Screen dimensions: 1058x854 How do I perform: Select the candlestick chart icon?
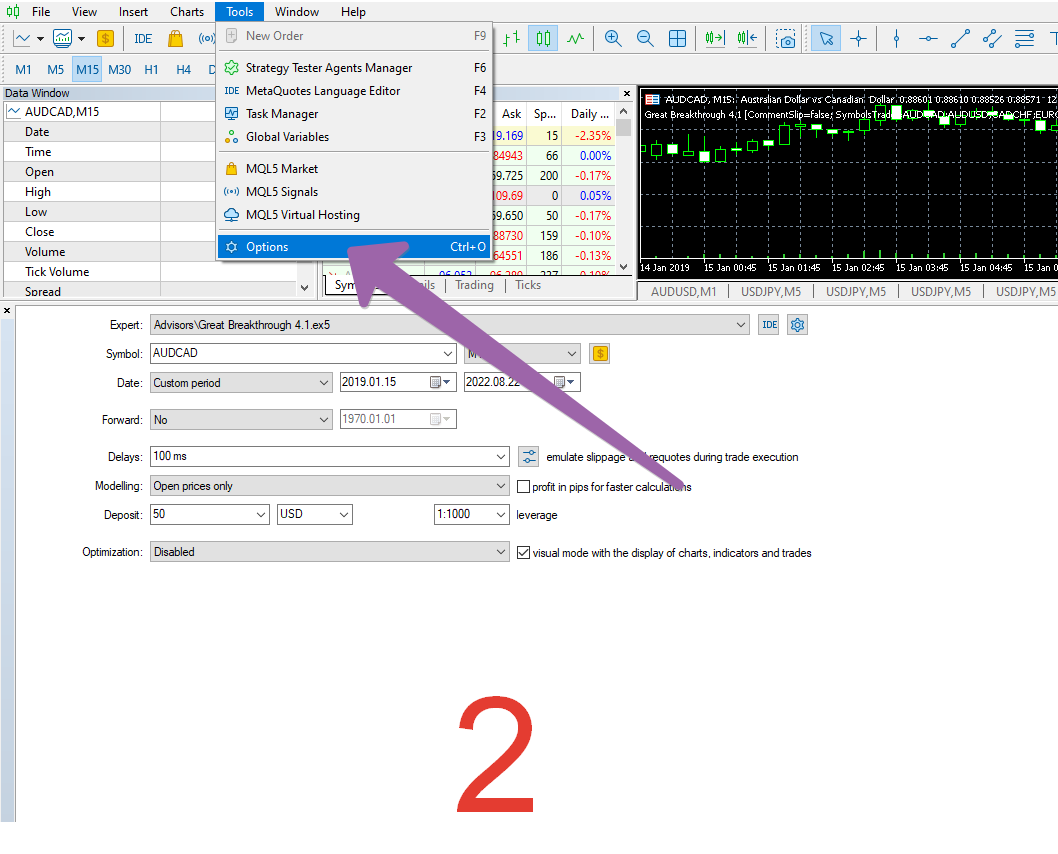coord(543,38)
